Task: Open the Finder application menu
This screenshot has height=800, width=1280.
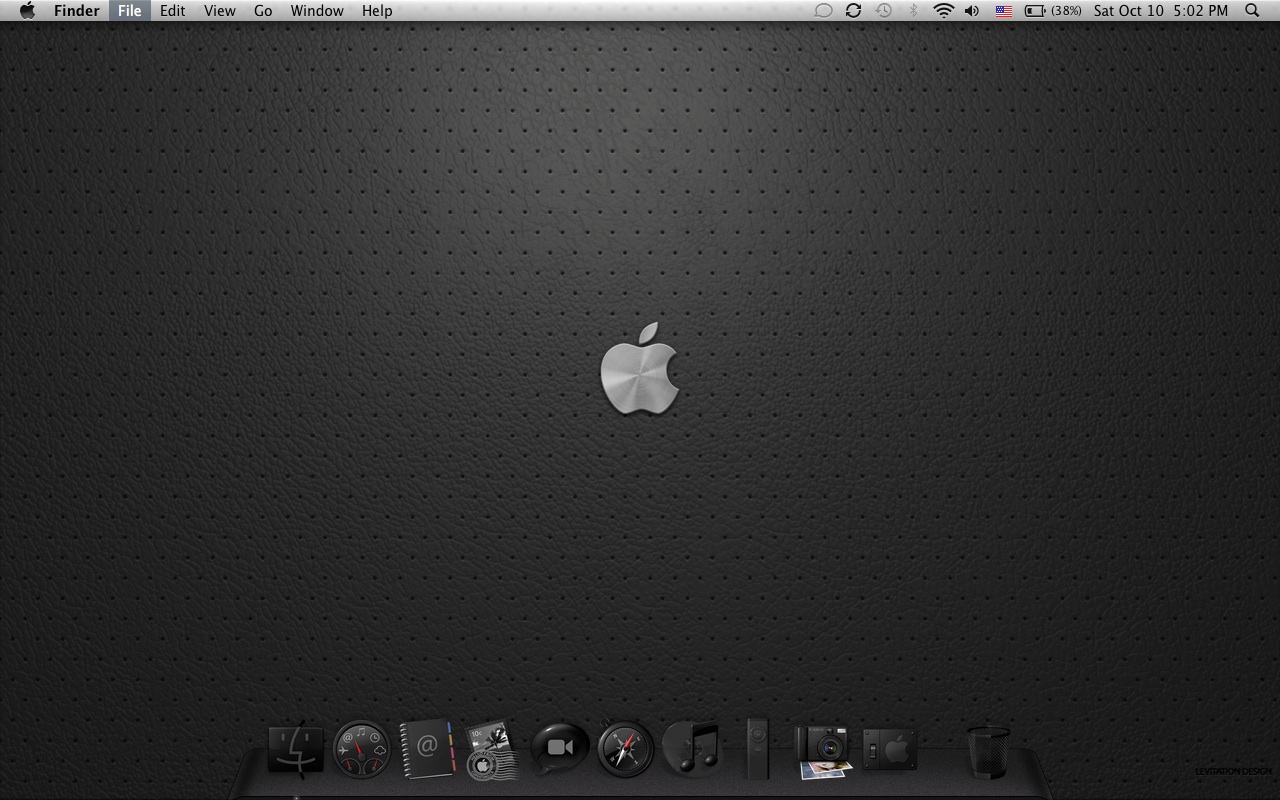Action: [x=76, y=11]
